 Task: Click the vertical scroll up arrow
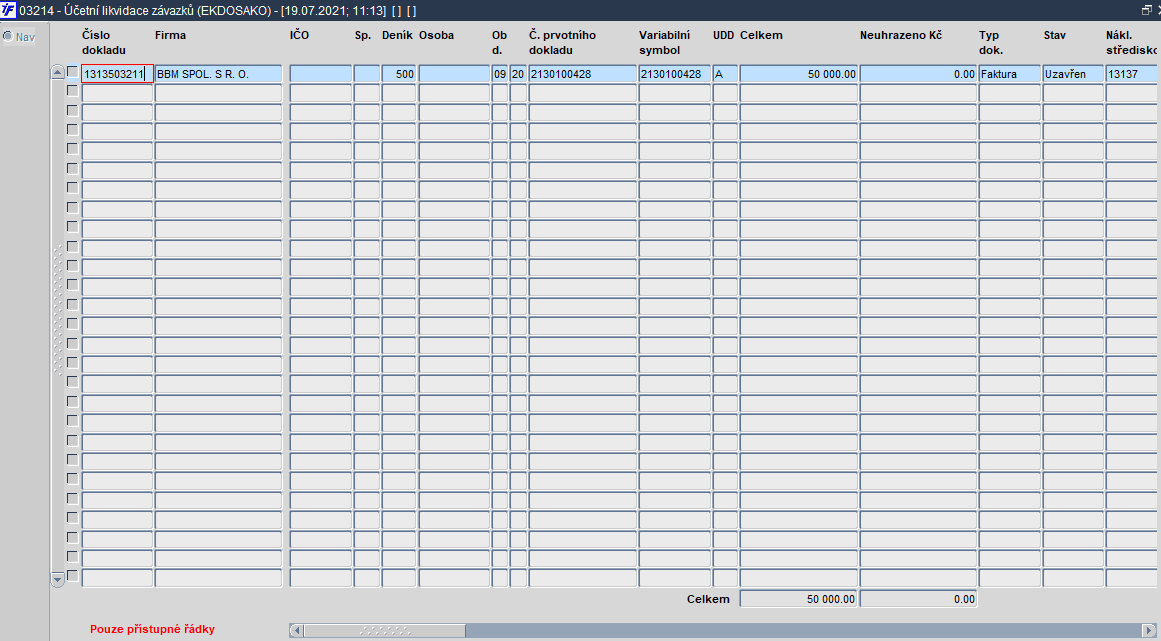pyautogui.click(x=57, y=72)
